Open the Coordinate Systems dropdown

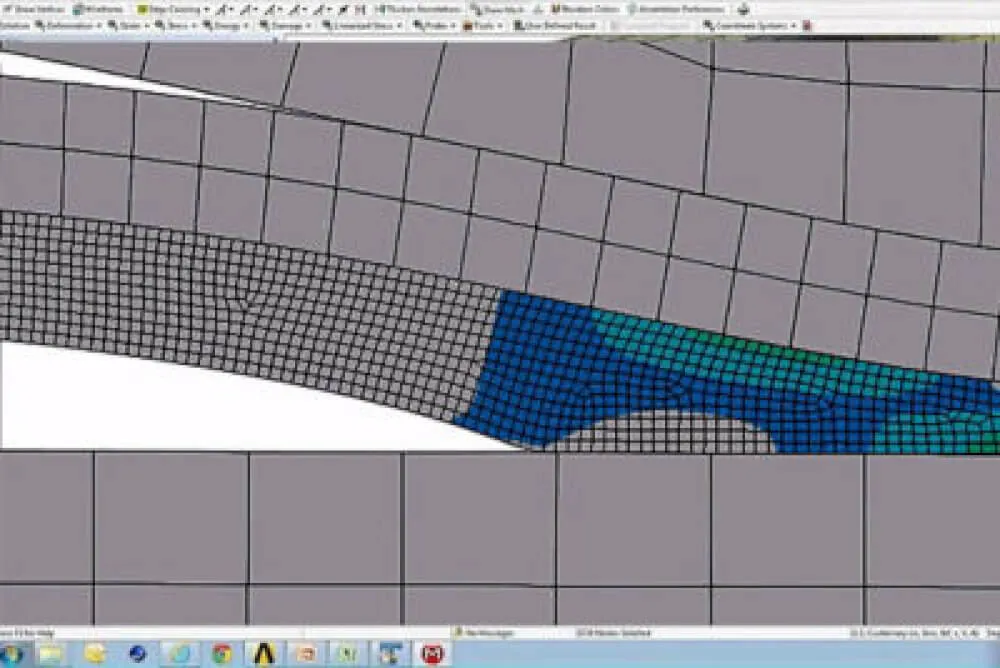pos(749,25)
